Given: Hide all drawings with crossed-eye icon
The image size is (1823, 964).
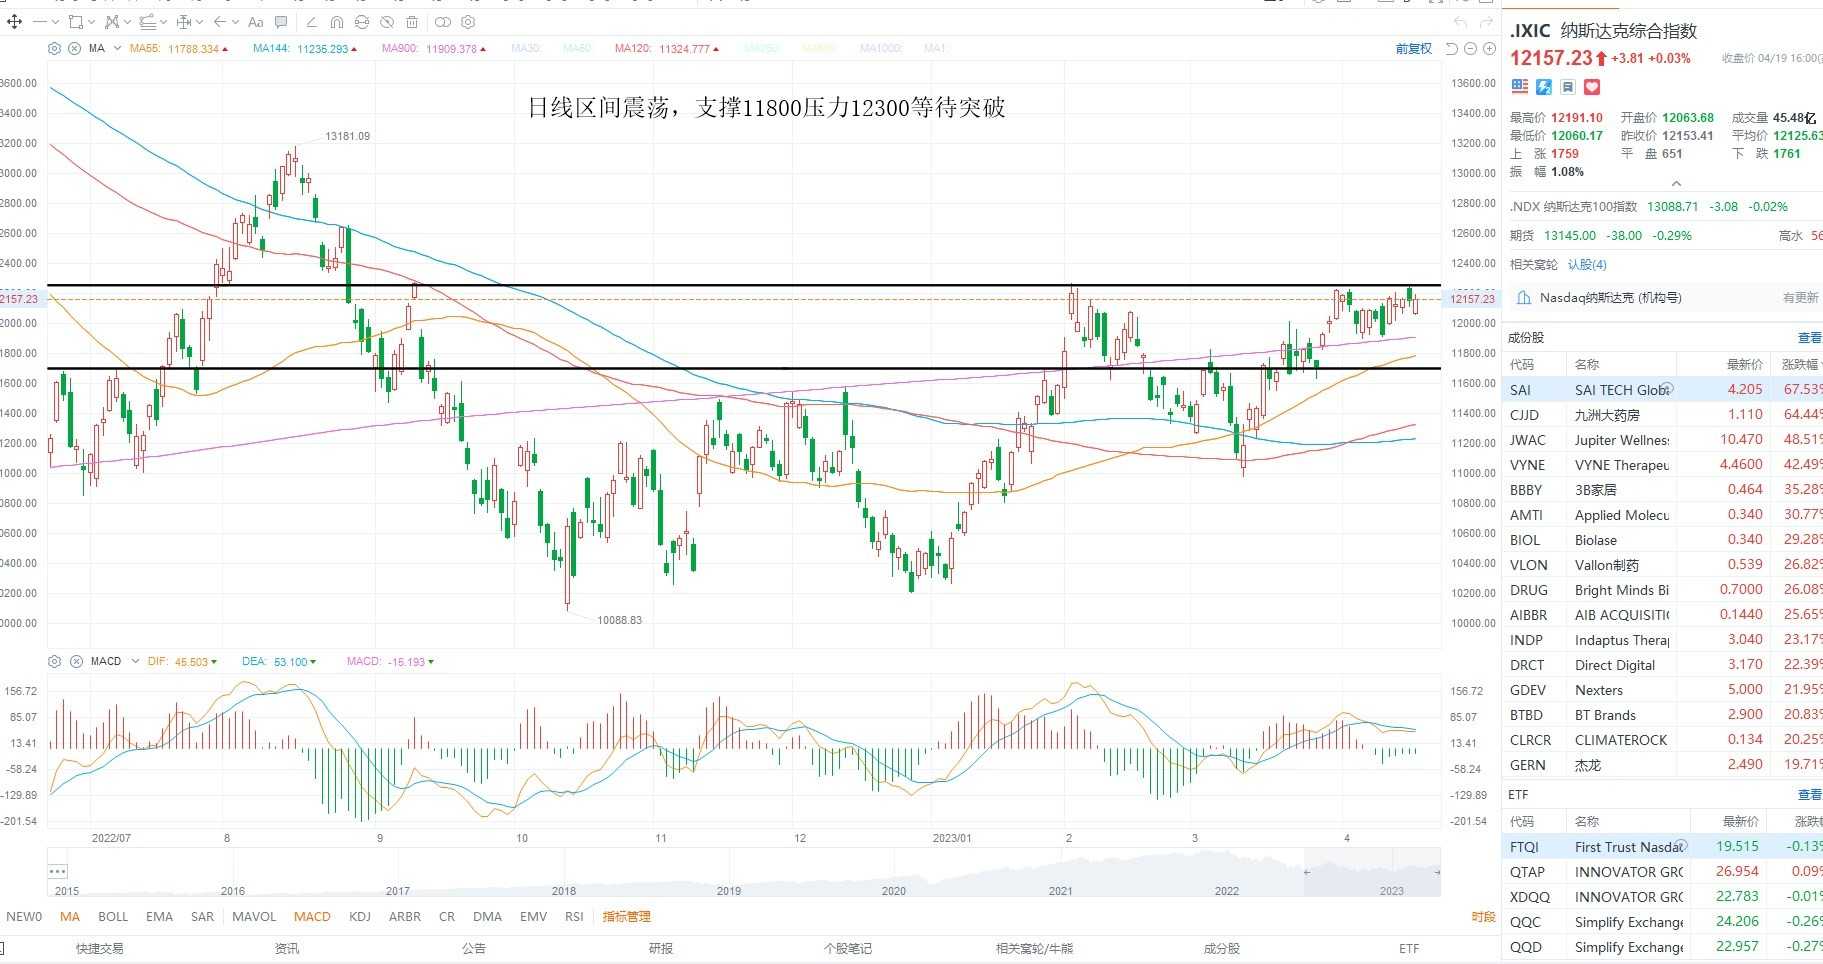Looking at the screenshot, I should [x=387, y=22].
